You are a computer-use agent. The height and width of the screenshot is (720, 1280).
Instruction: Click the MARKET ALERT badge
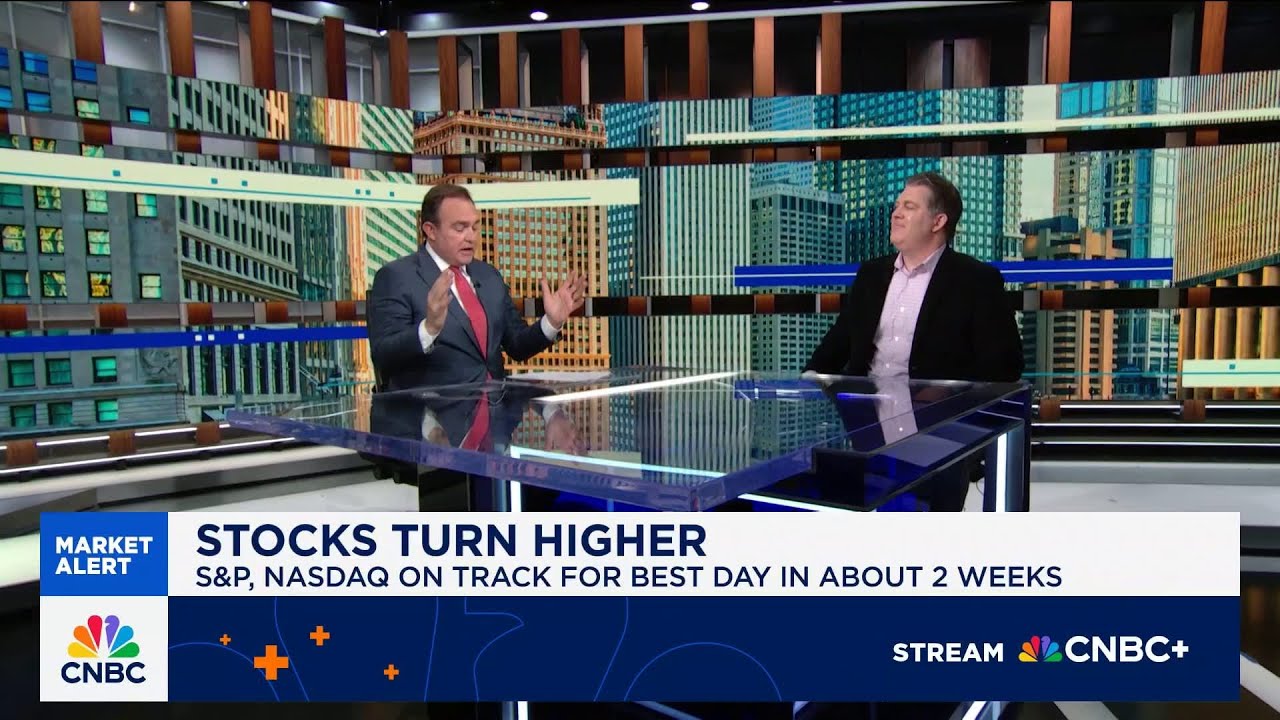click(x=104, y=555)
